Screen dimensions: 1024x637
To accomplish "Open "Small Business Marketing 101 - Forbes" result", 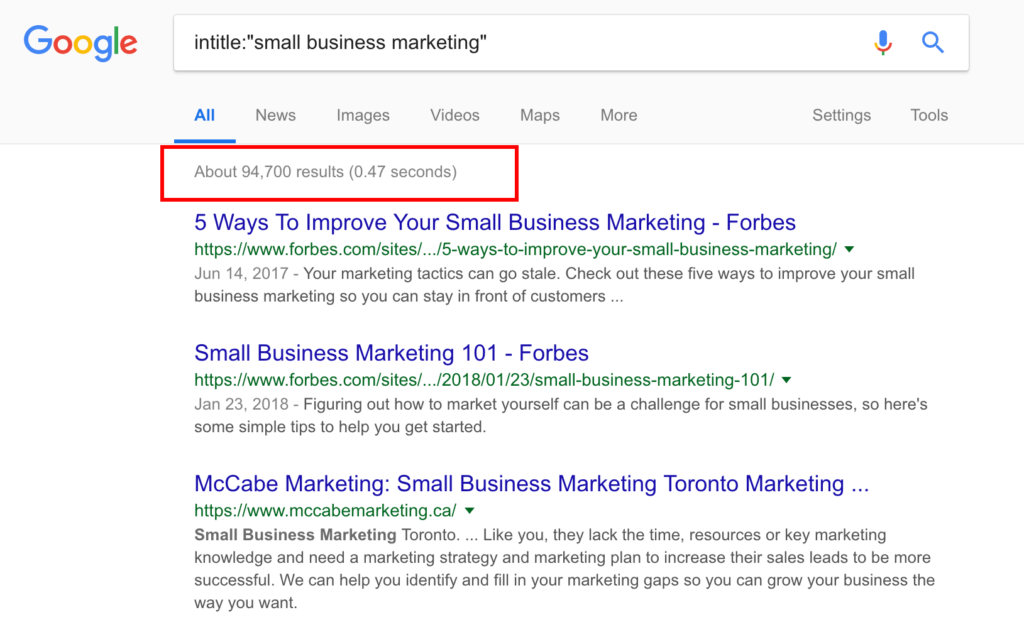I will [x=391, y=353].
